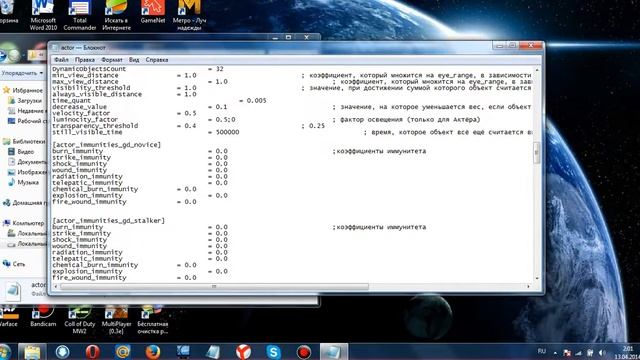Image resolution: width=640 pixels, height=360 pixels.
Task: Select GameNet desktop shortcut
Action: coord(153,12)
